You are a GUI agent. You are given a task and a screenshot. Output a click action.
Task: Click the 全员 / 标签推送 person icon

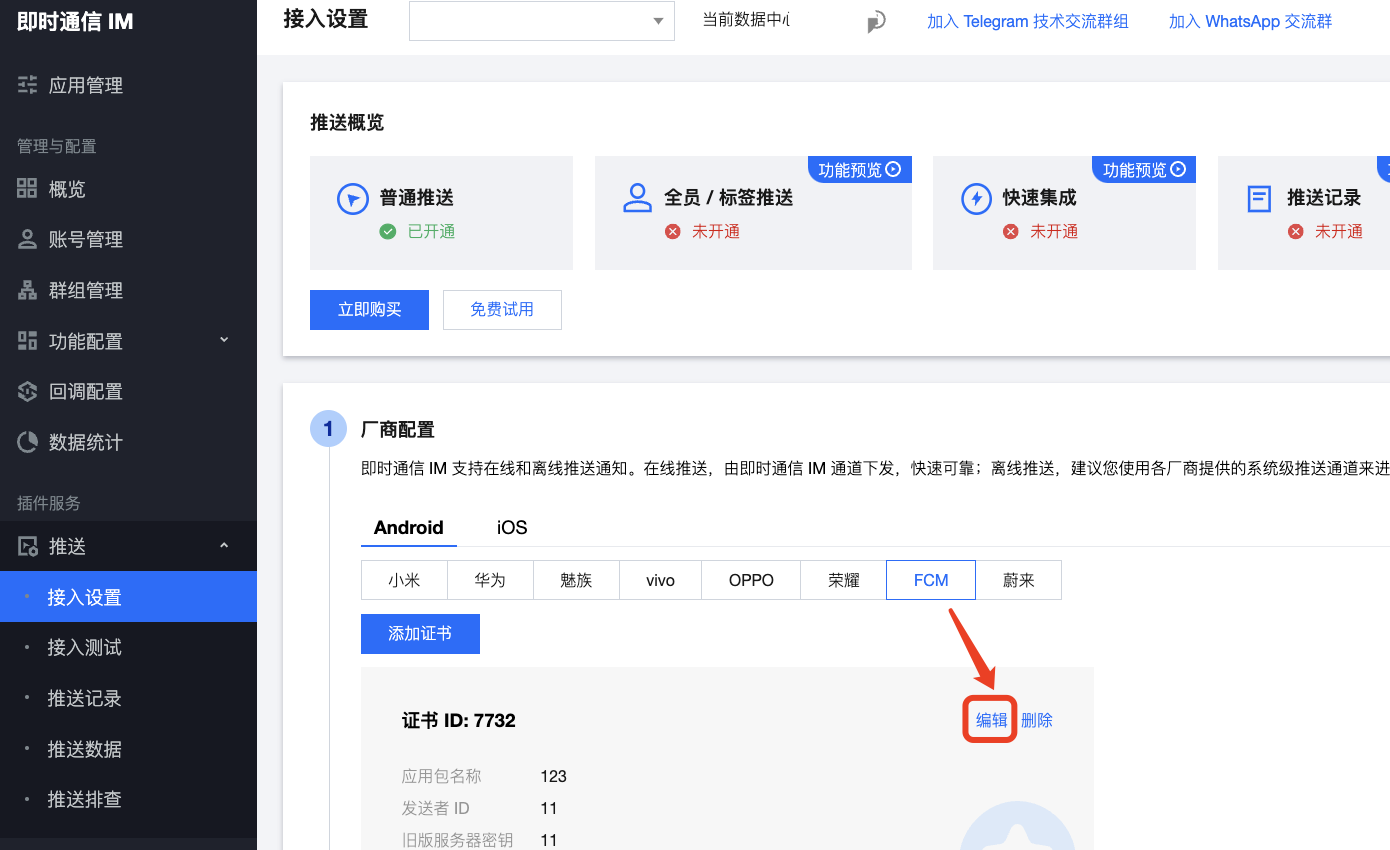pyautogui.click(x=637, y=198)
